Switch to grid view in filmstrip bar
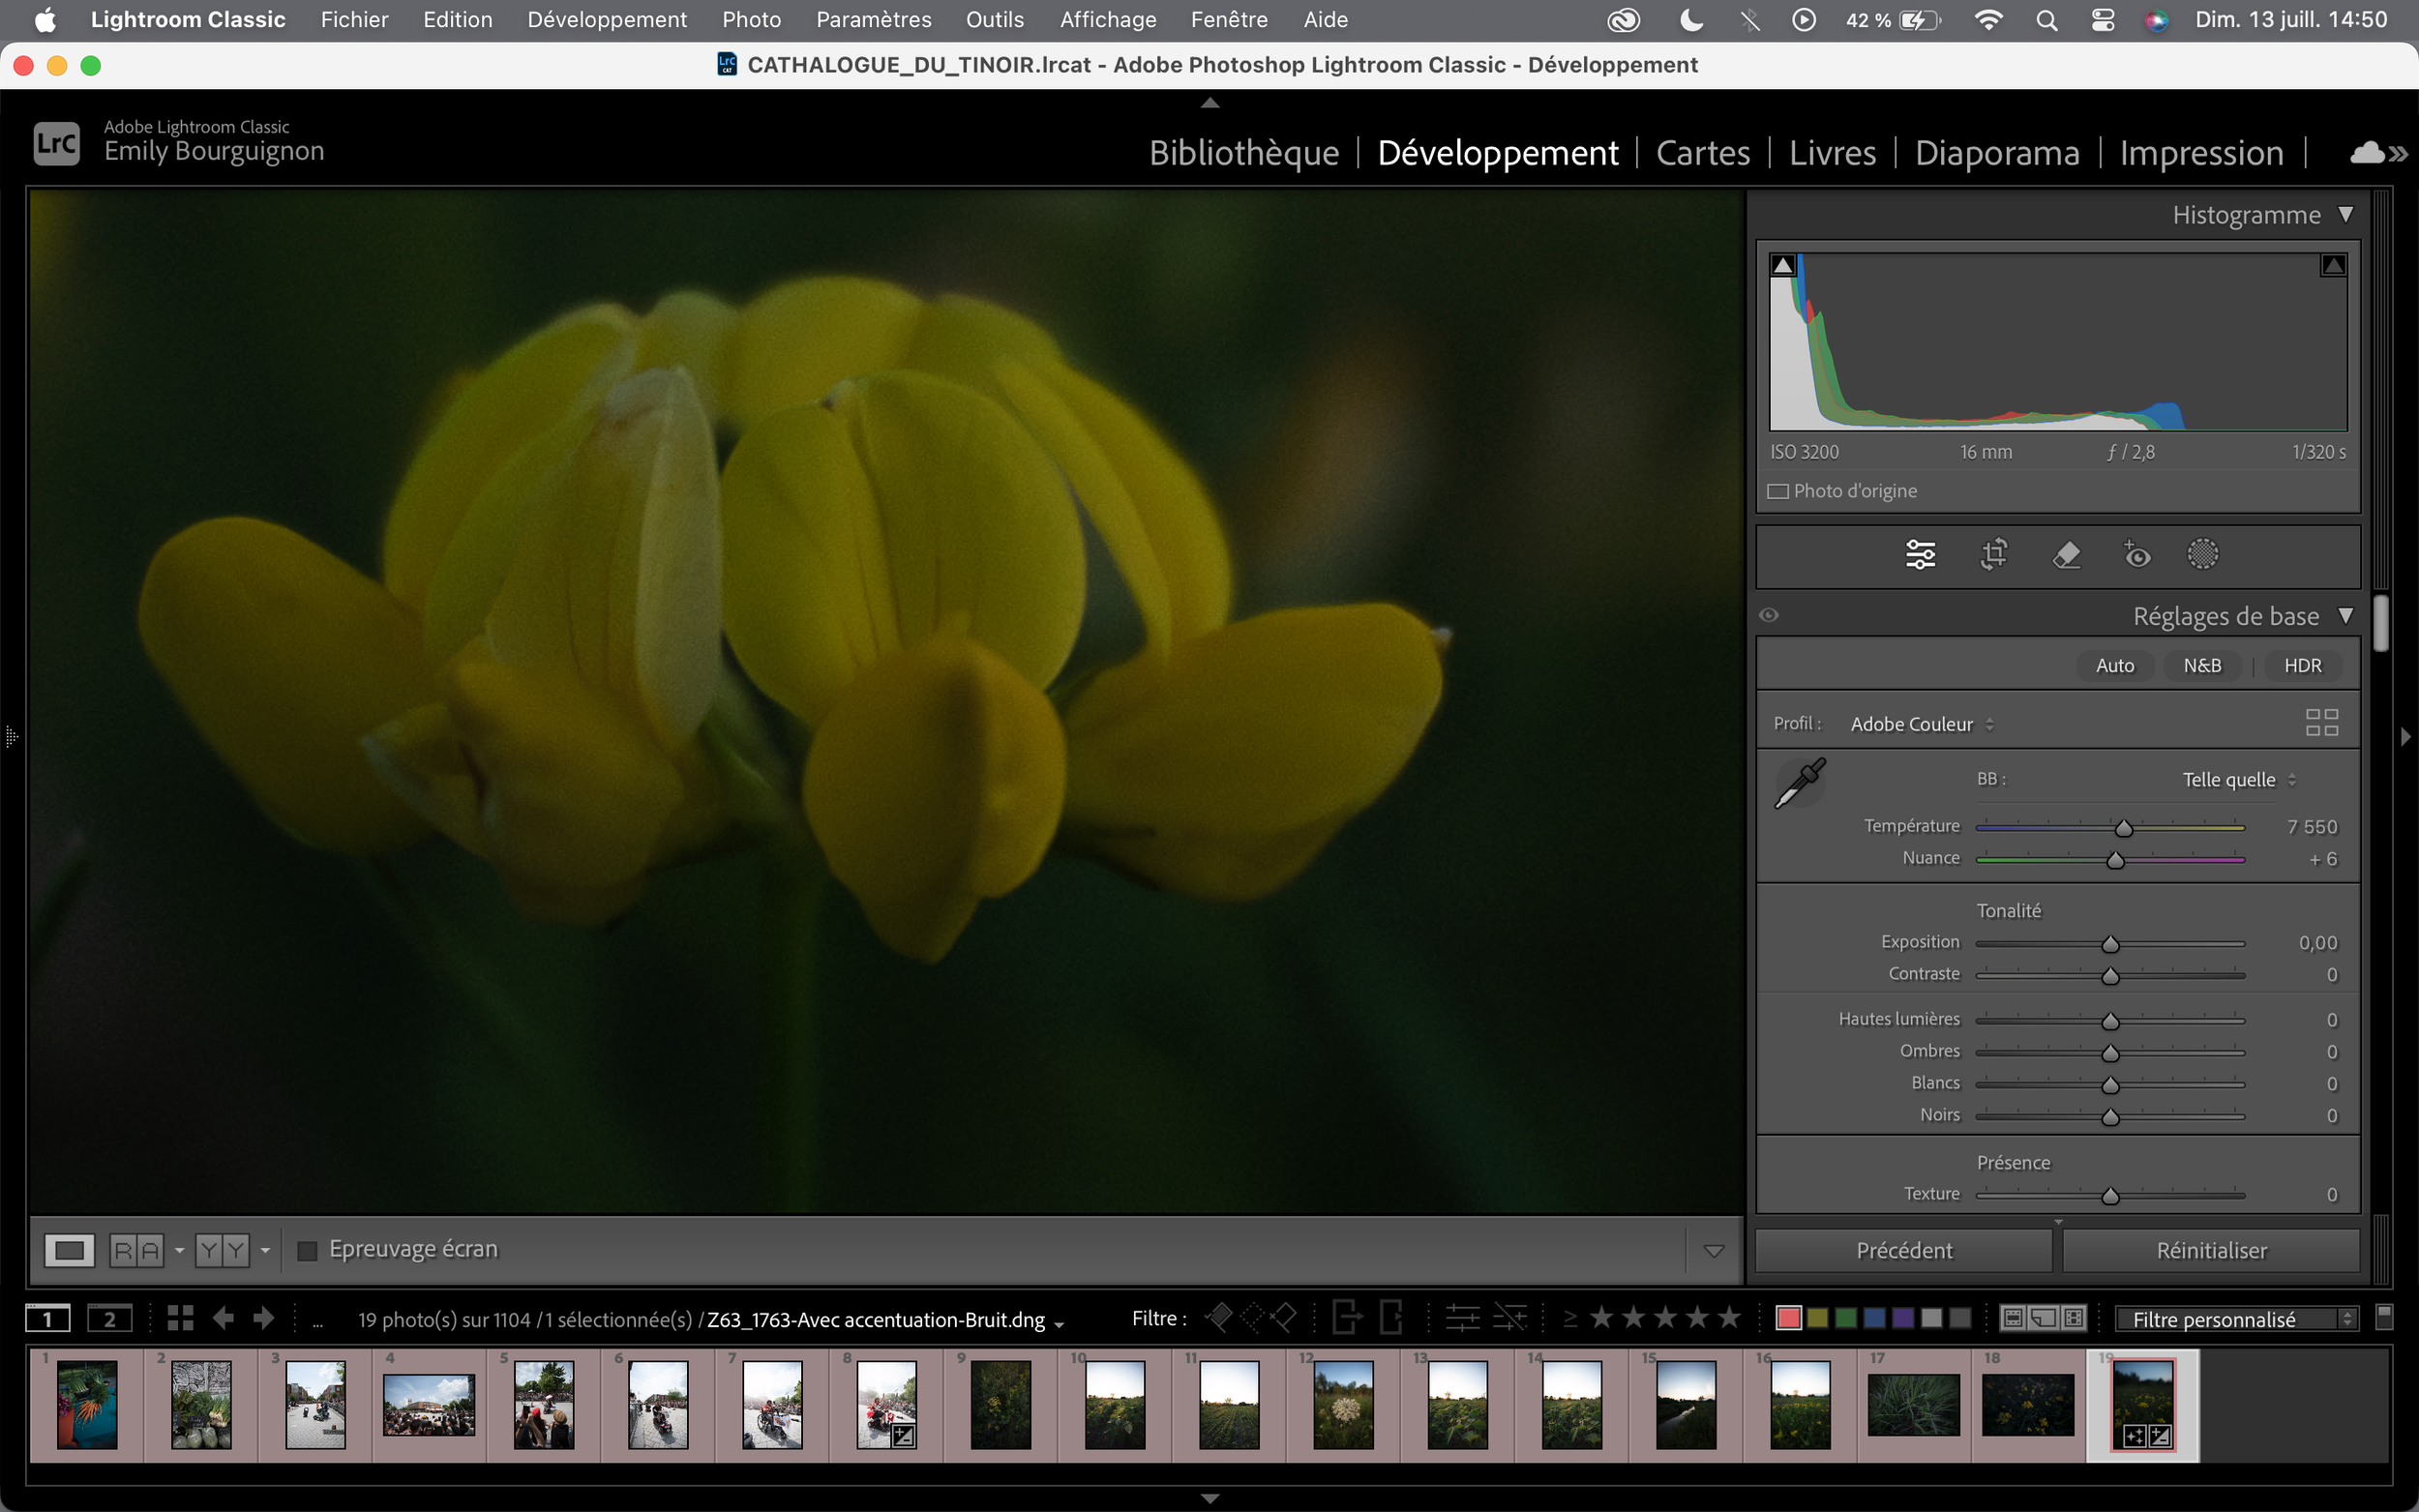Image resolution: width=2419 pixels, height=1512 pixels. point(180,1318)
